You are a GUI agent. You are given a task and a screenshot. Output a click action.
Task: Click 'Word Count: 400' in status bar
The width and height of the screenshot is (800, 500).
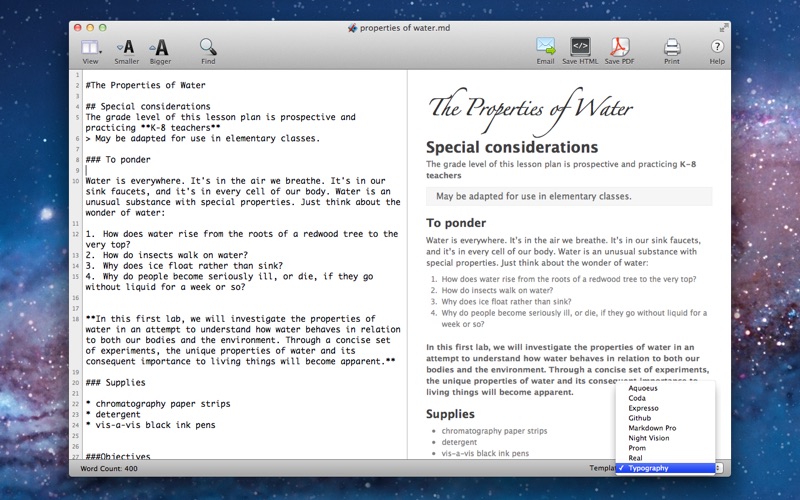(x=109, y=468)
